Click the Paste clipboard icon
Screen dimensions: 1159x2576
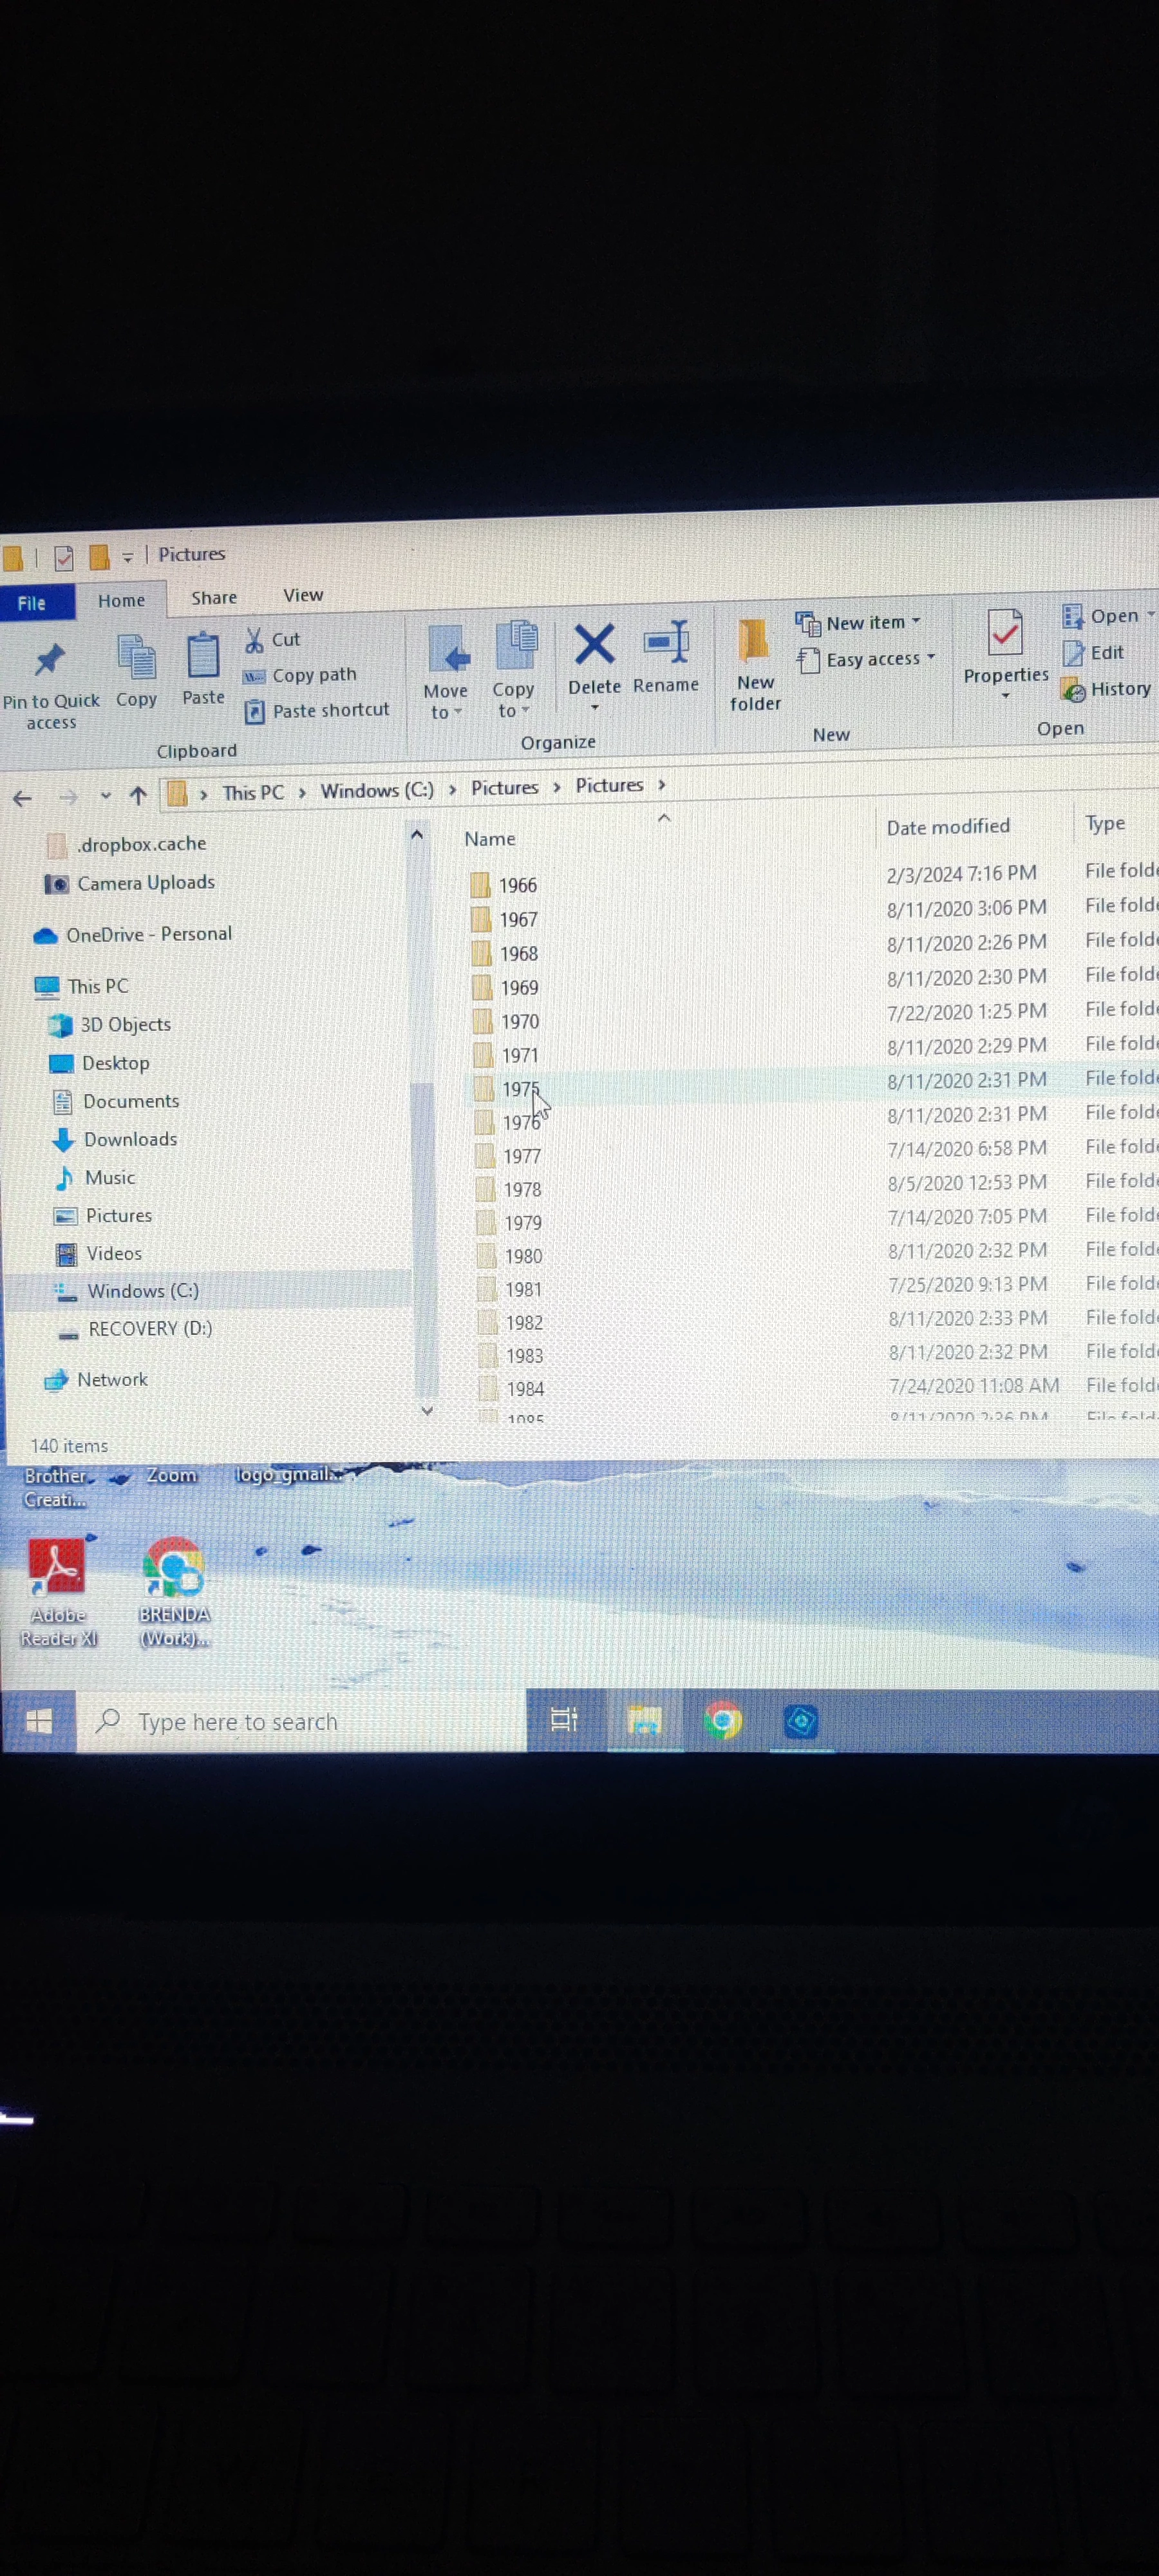[x=203, y=656]
